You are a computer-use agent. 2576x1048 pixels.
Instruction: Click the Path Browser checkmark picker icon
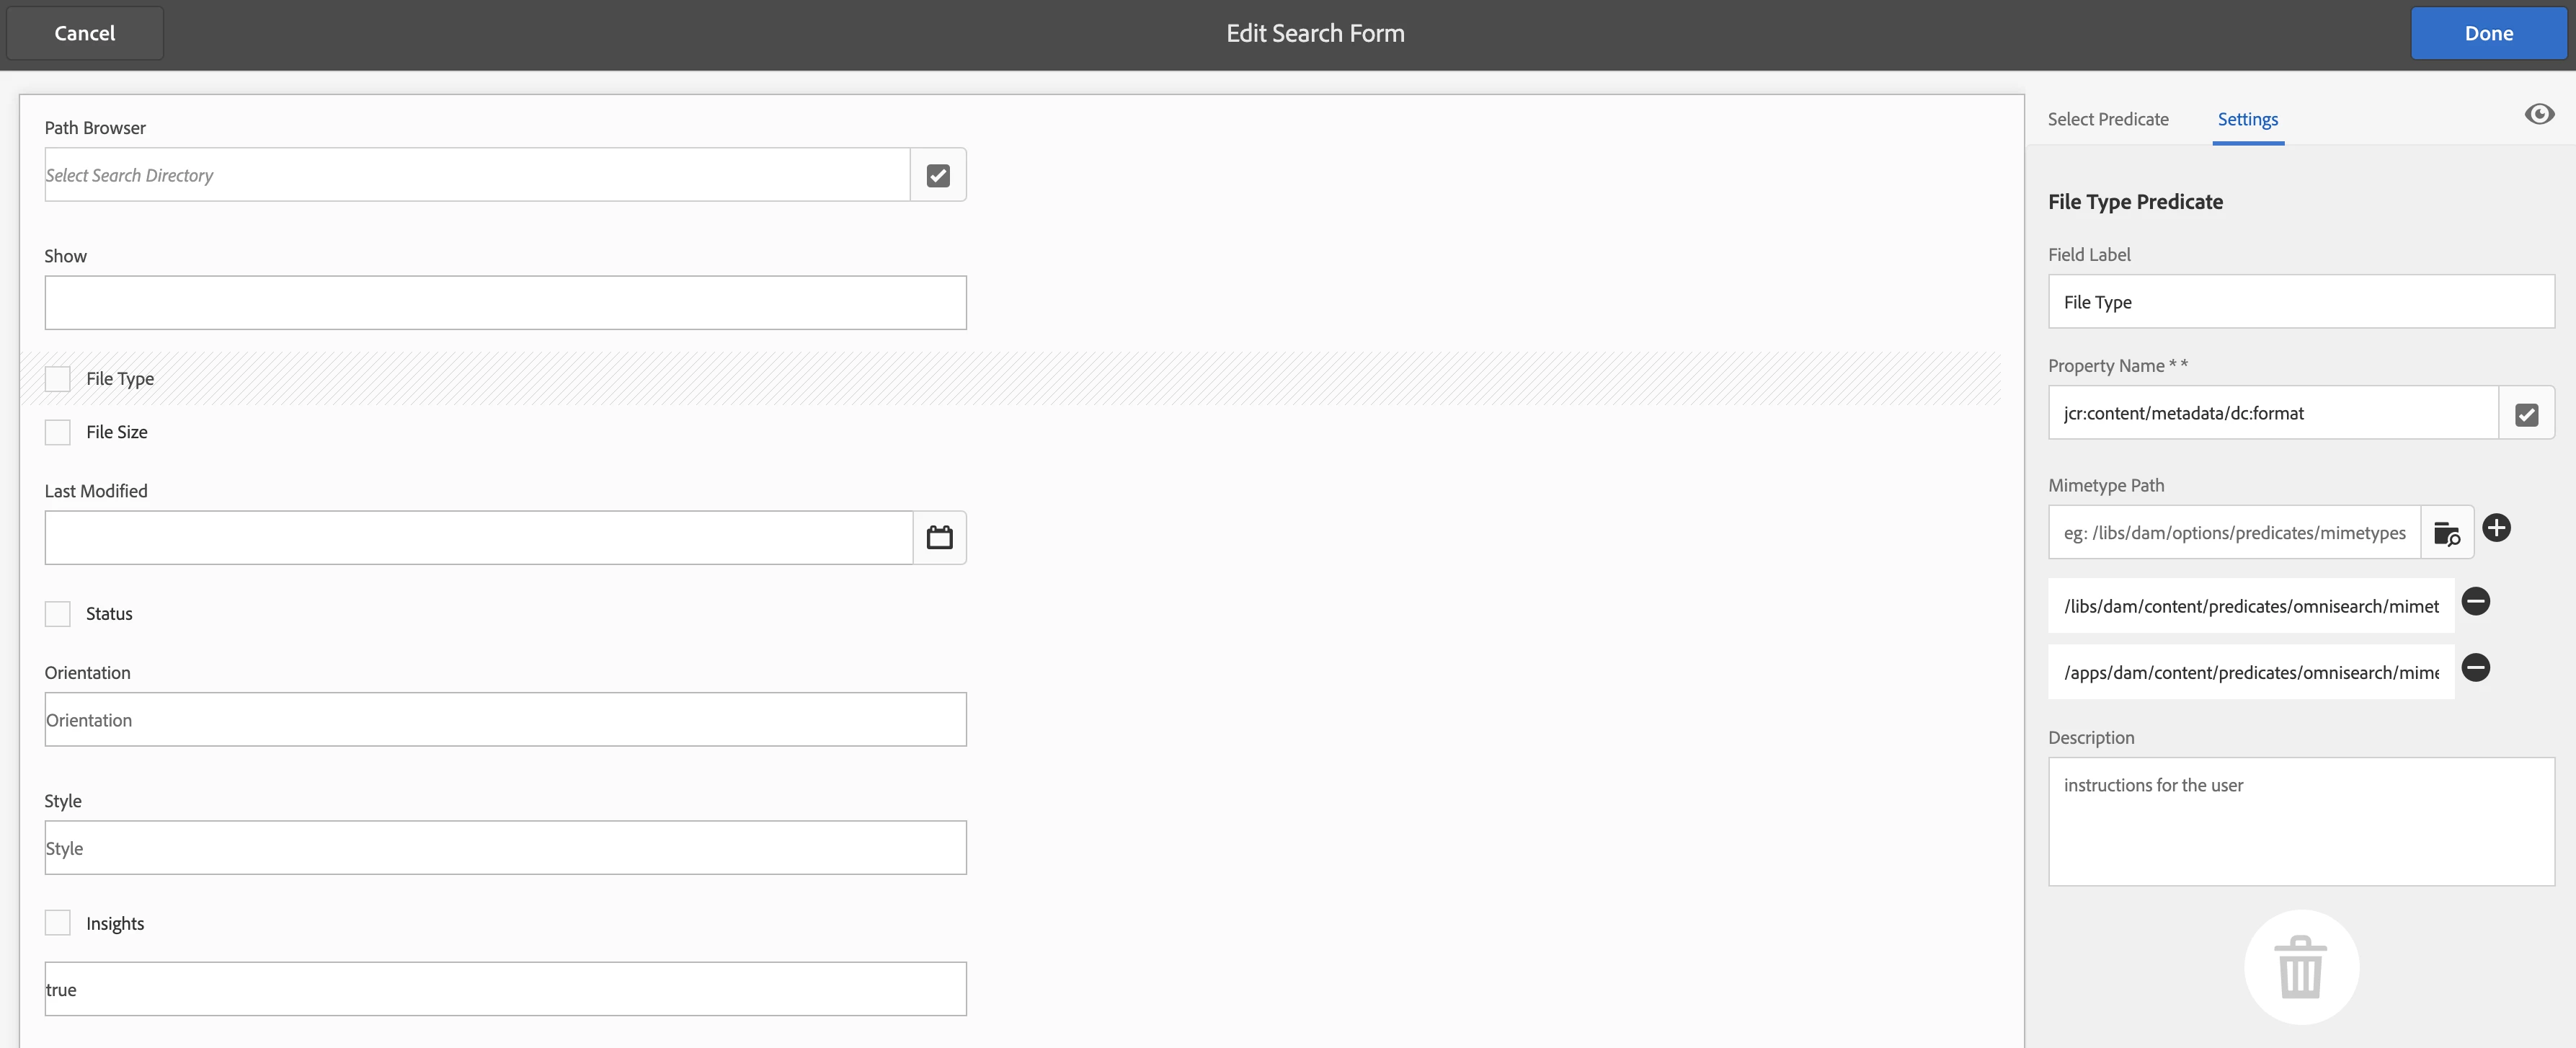(x=937, y=175)
